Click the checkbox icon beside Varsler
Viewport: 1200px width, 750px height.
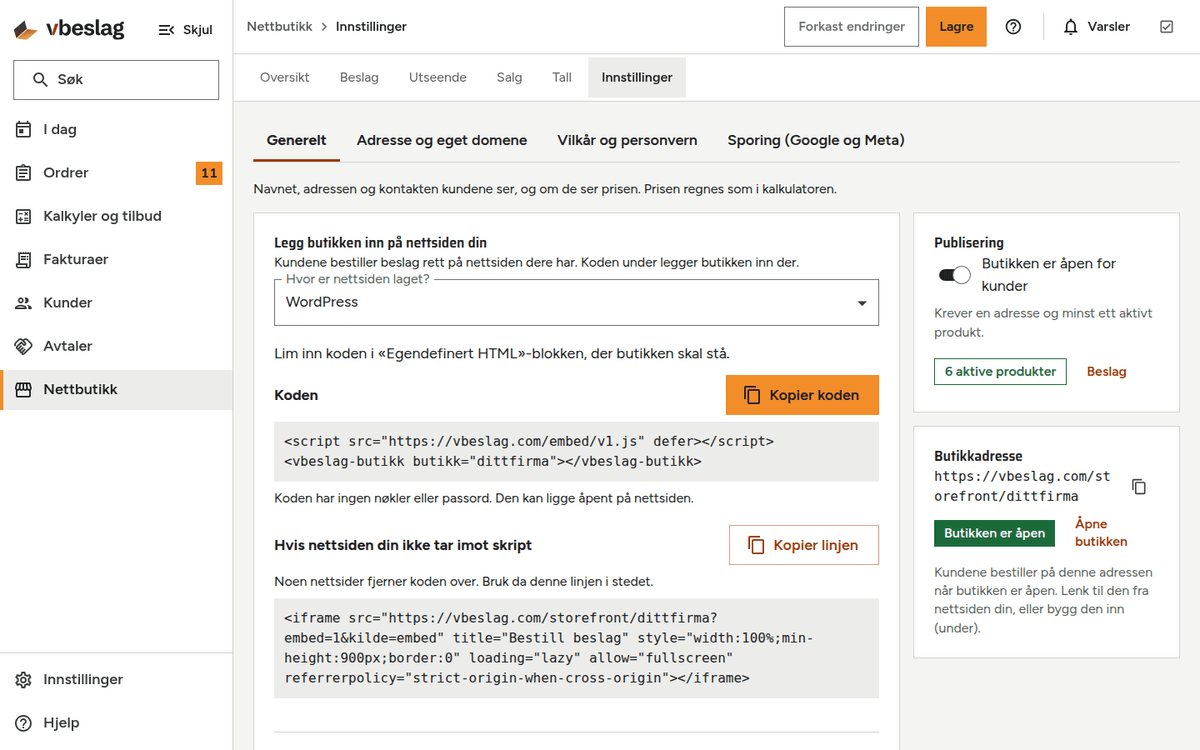[x=1166, y=27]
